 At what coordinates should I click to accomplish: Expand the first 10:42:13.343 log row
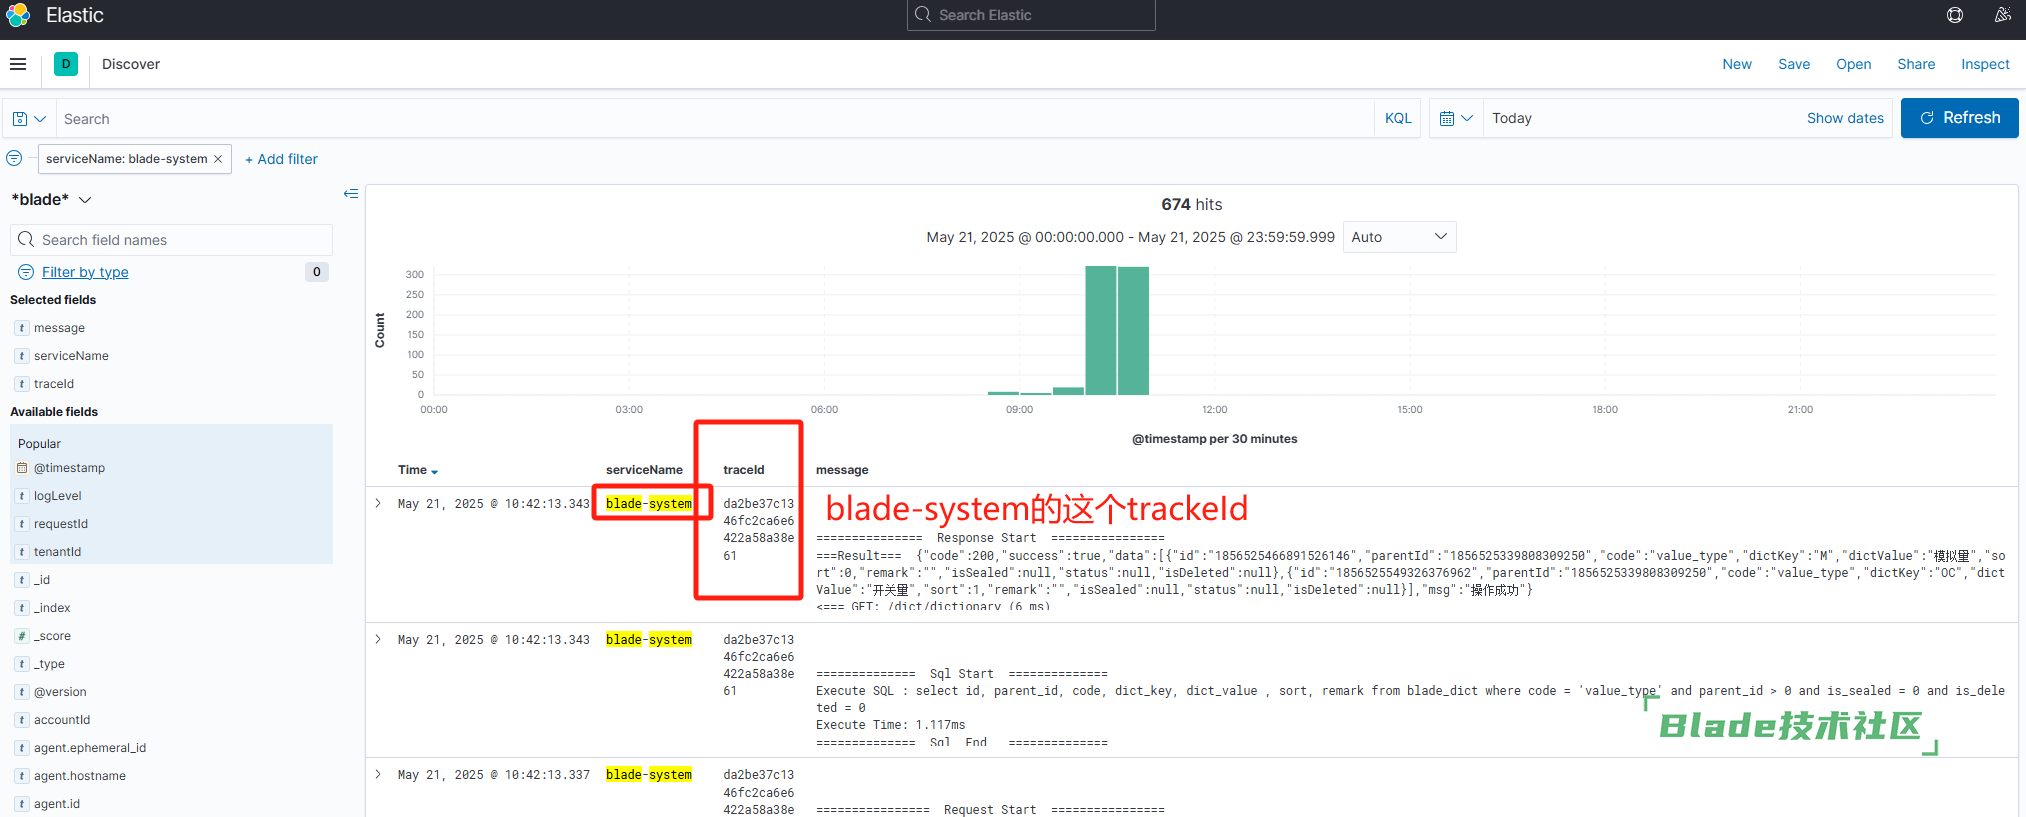point(378,503)
